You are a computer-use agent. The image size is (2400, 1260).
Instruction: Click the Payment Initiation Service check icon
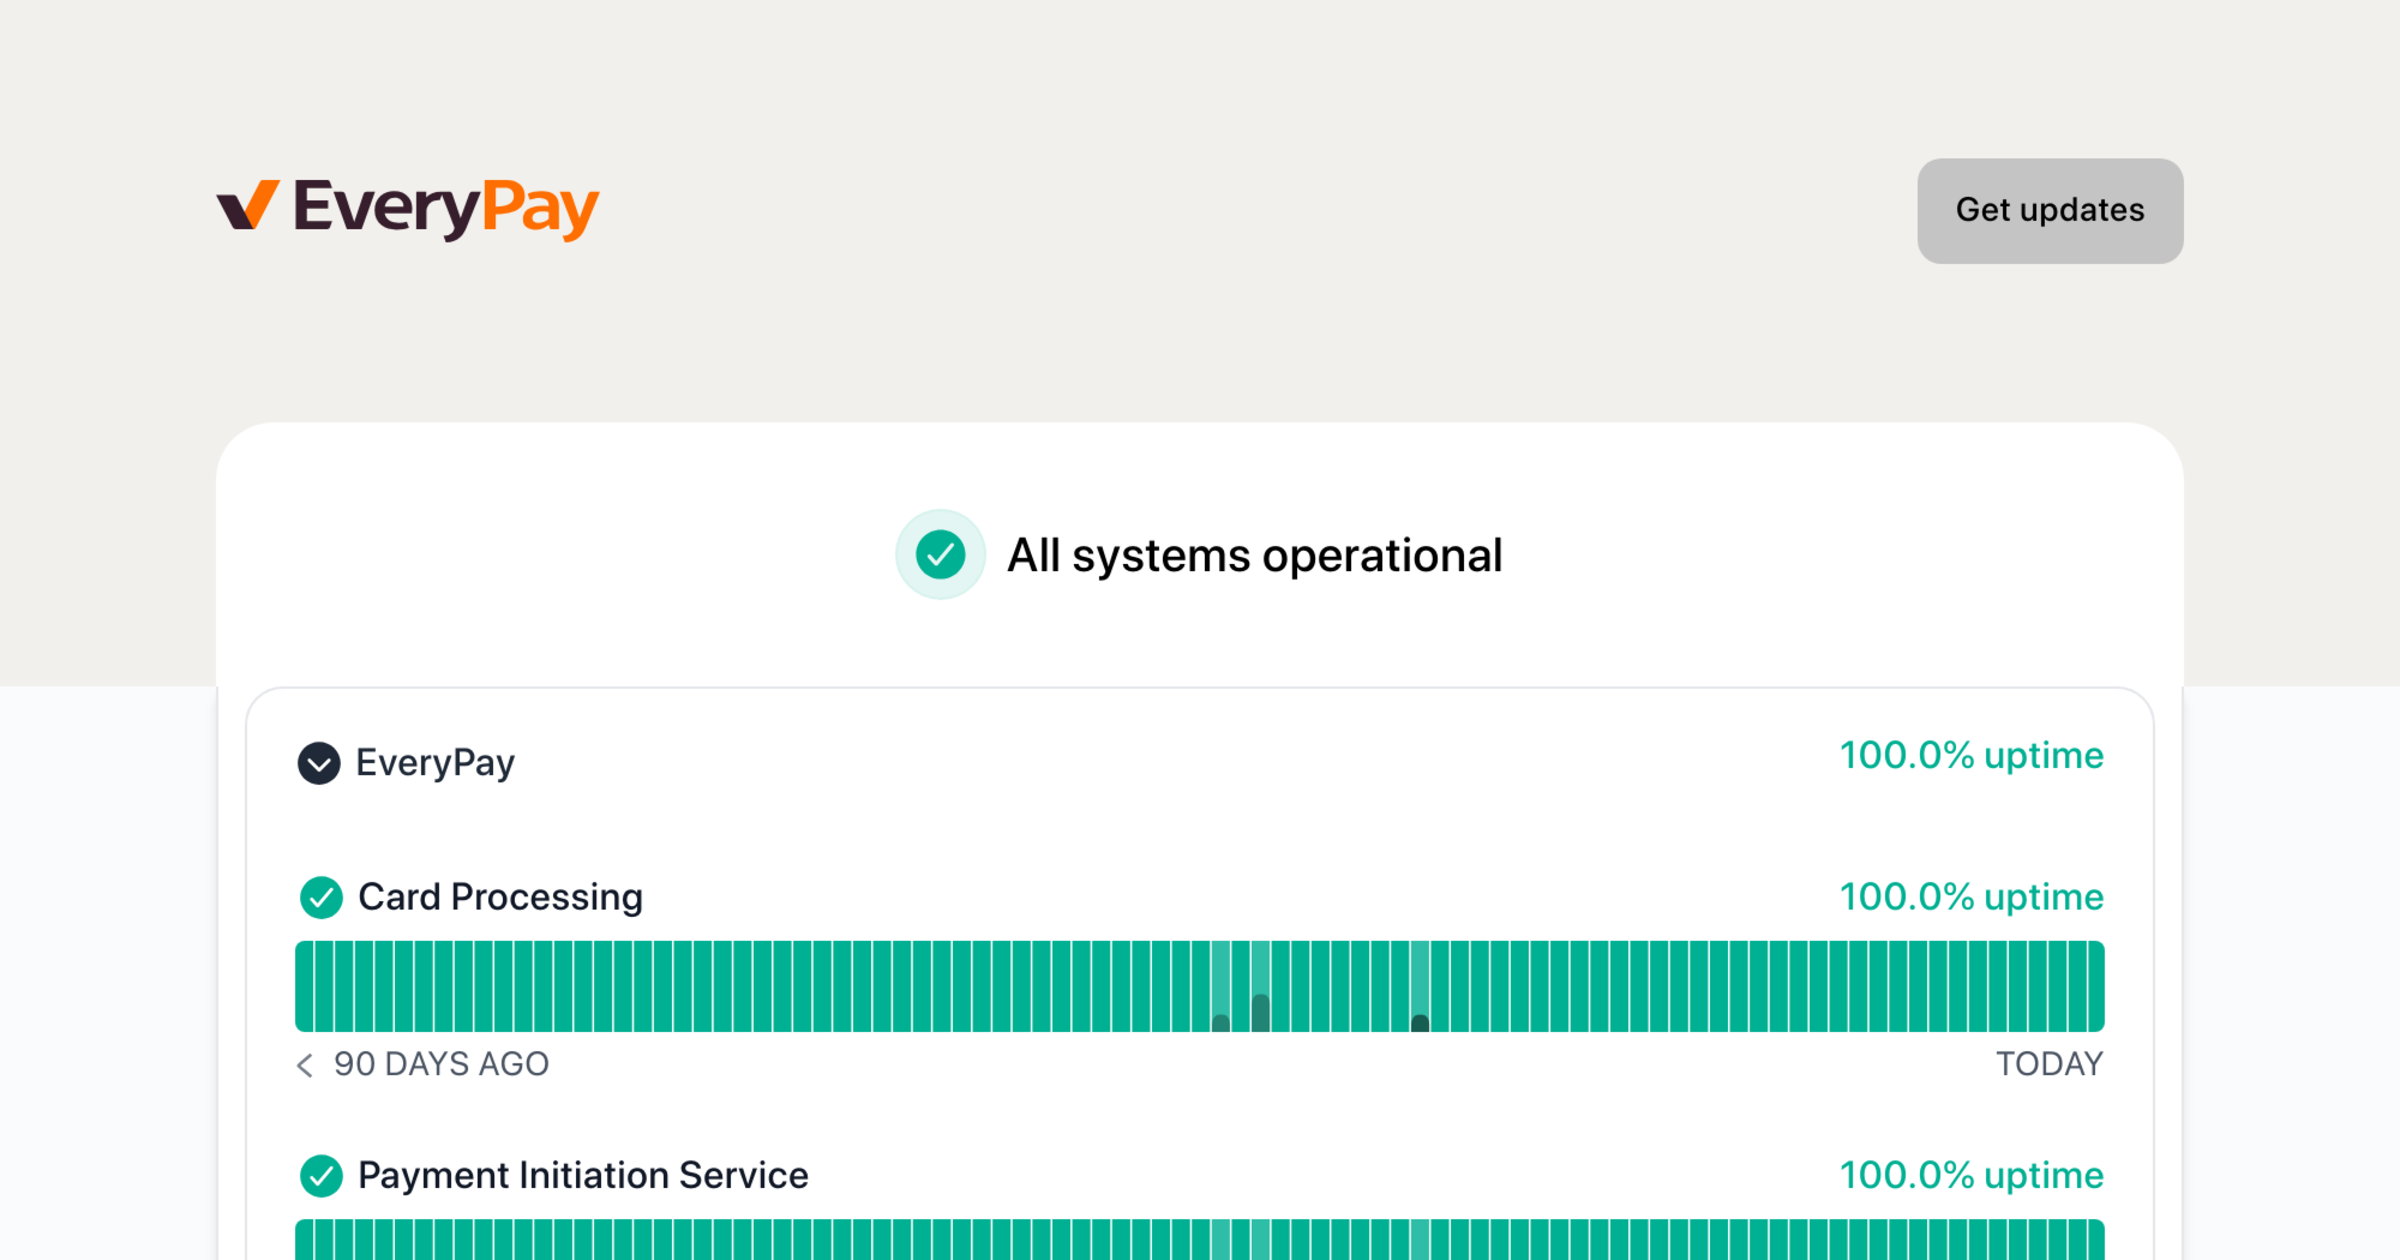[321, 1176]
